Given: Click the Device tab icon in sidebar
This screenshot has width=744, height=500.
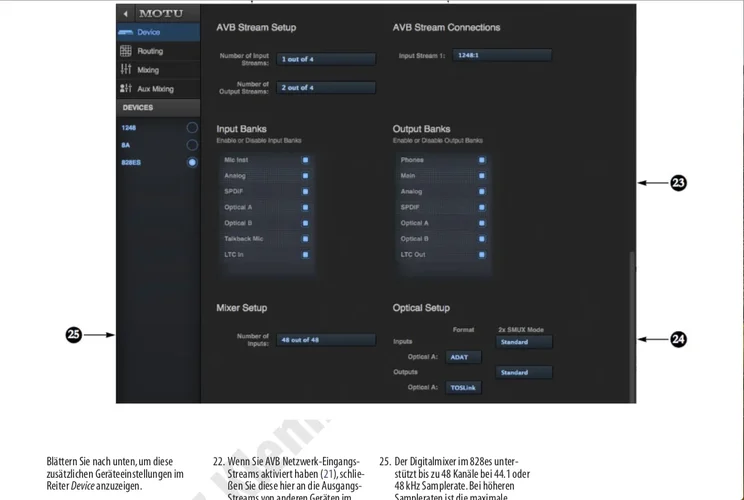Looking at the screenshot, I should point(126,32).
